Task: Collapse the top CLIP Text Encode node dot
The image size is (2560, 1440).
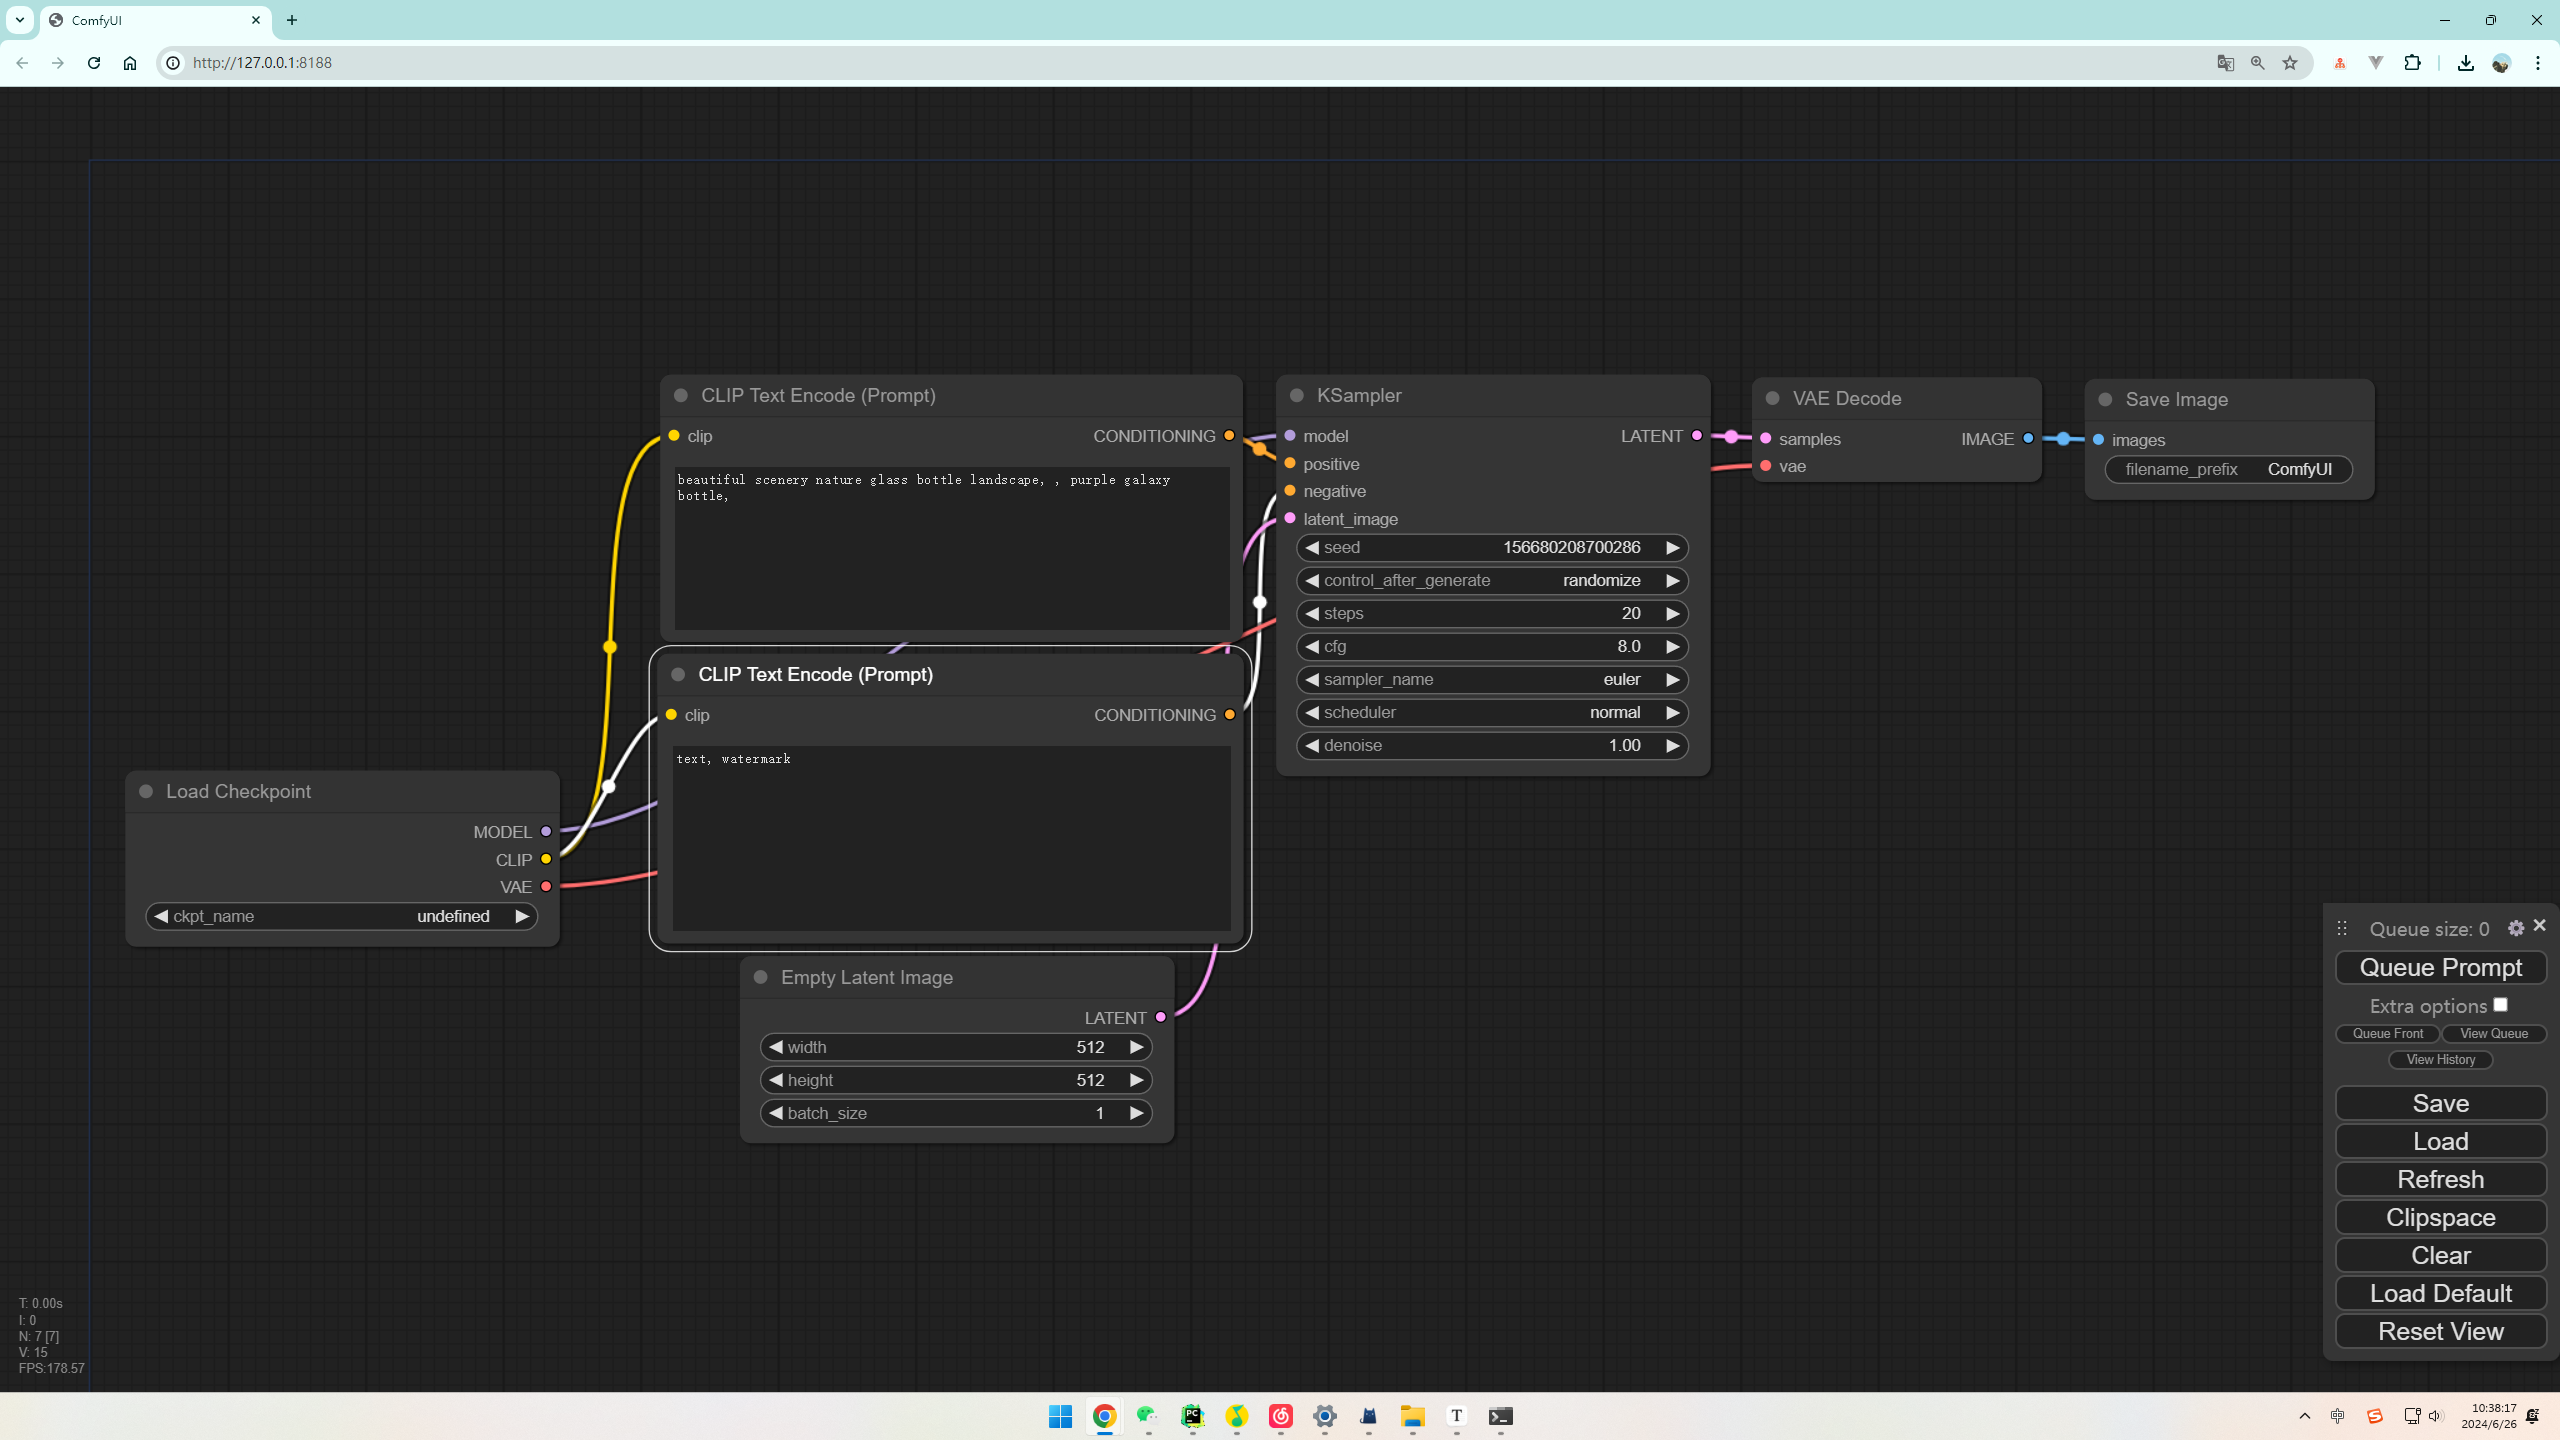Action: coord(681,395)
